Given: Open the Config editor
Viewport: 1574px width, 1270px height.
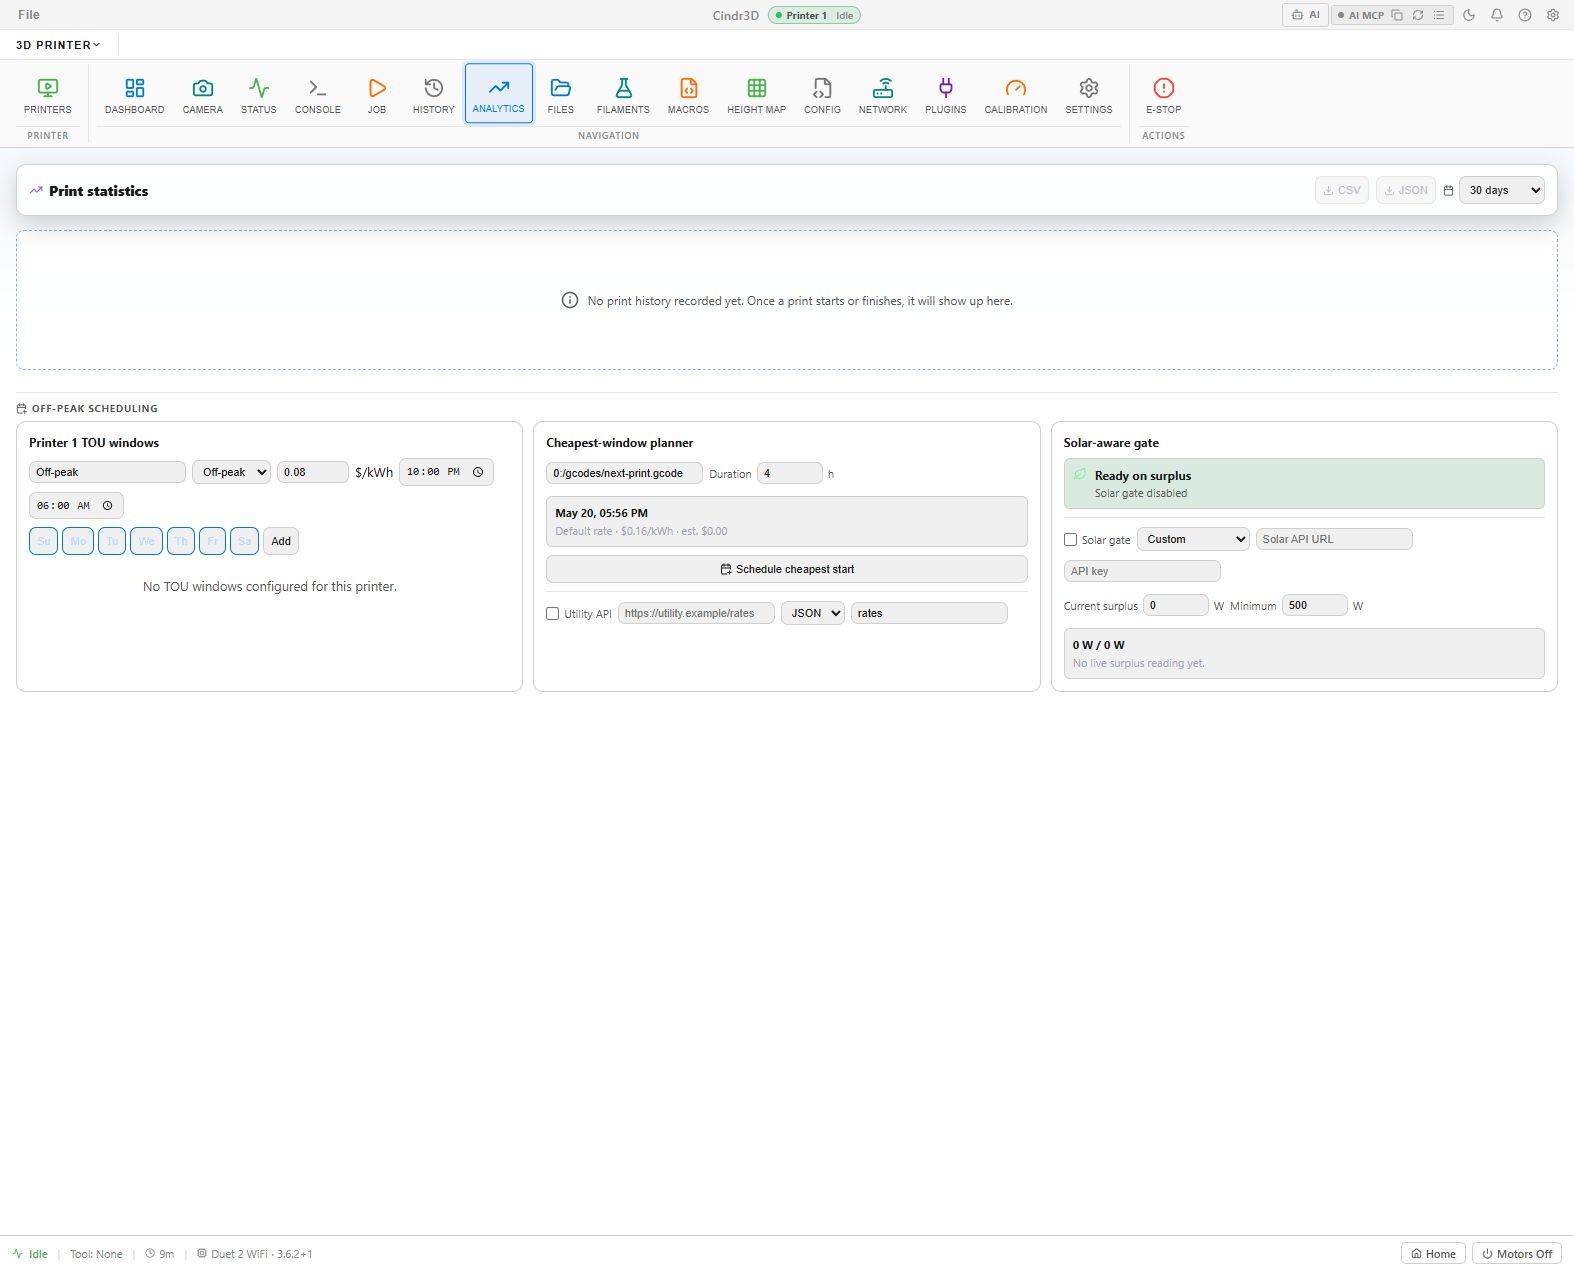Looking at the screenshot, I should tap(822, 96).
